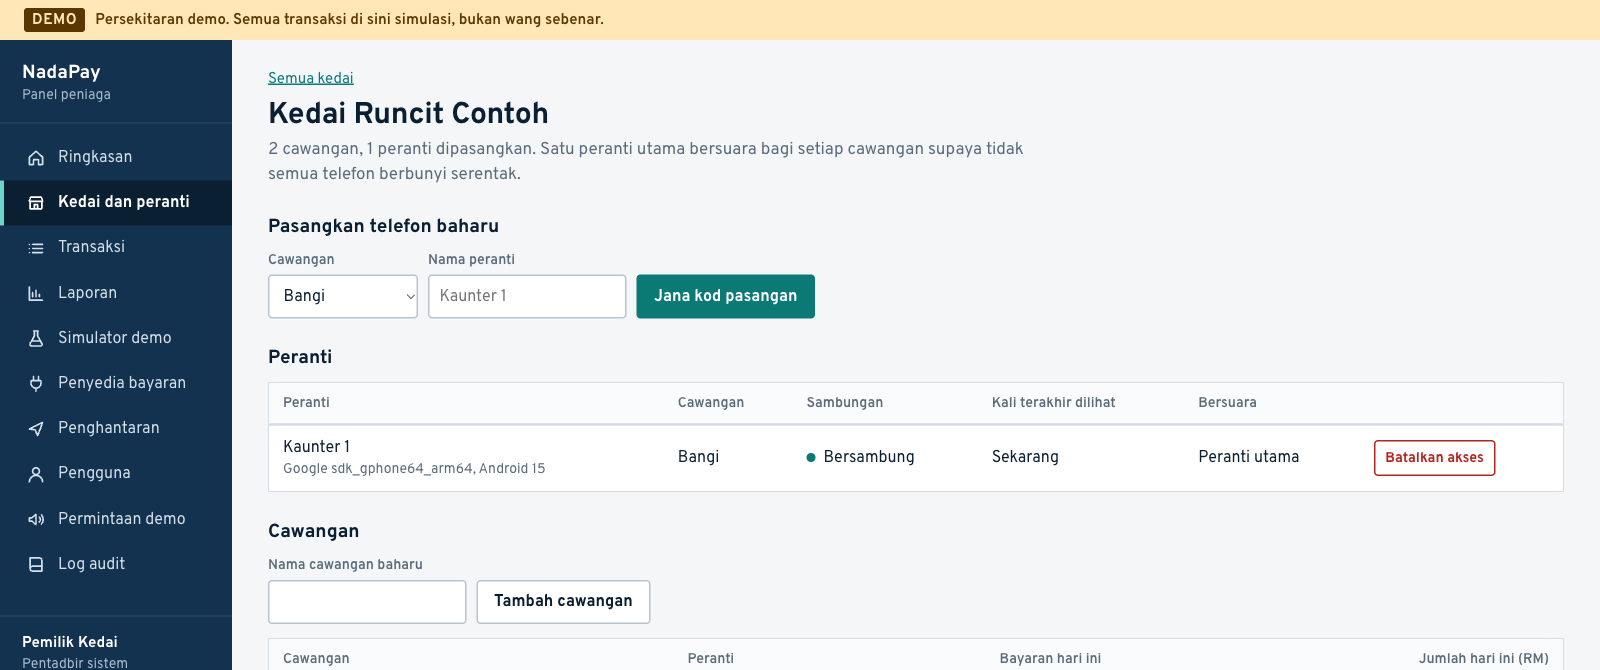The height and width of the screenshot is (670, 1600).
Task: Open Permintaan demo page
Action: 116,519
